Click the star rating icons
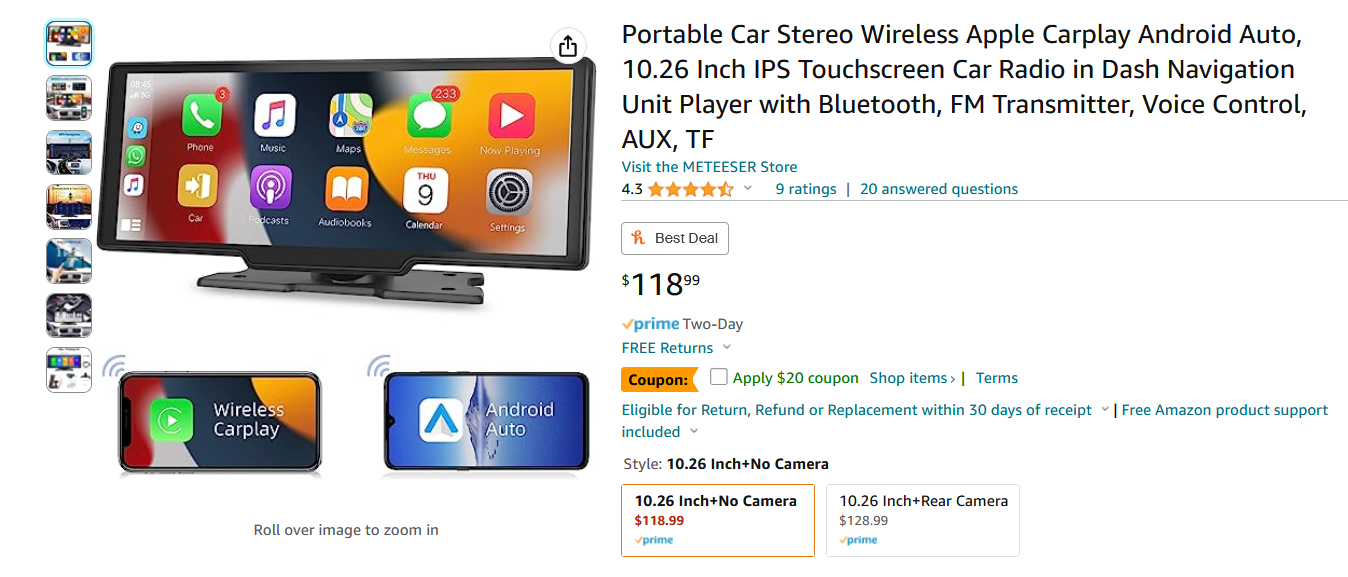Viewport: 1348px width, 577px height. tap(690, 189)
